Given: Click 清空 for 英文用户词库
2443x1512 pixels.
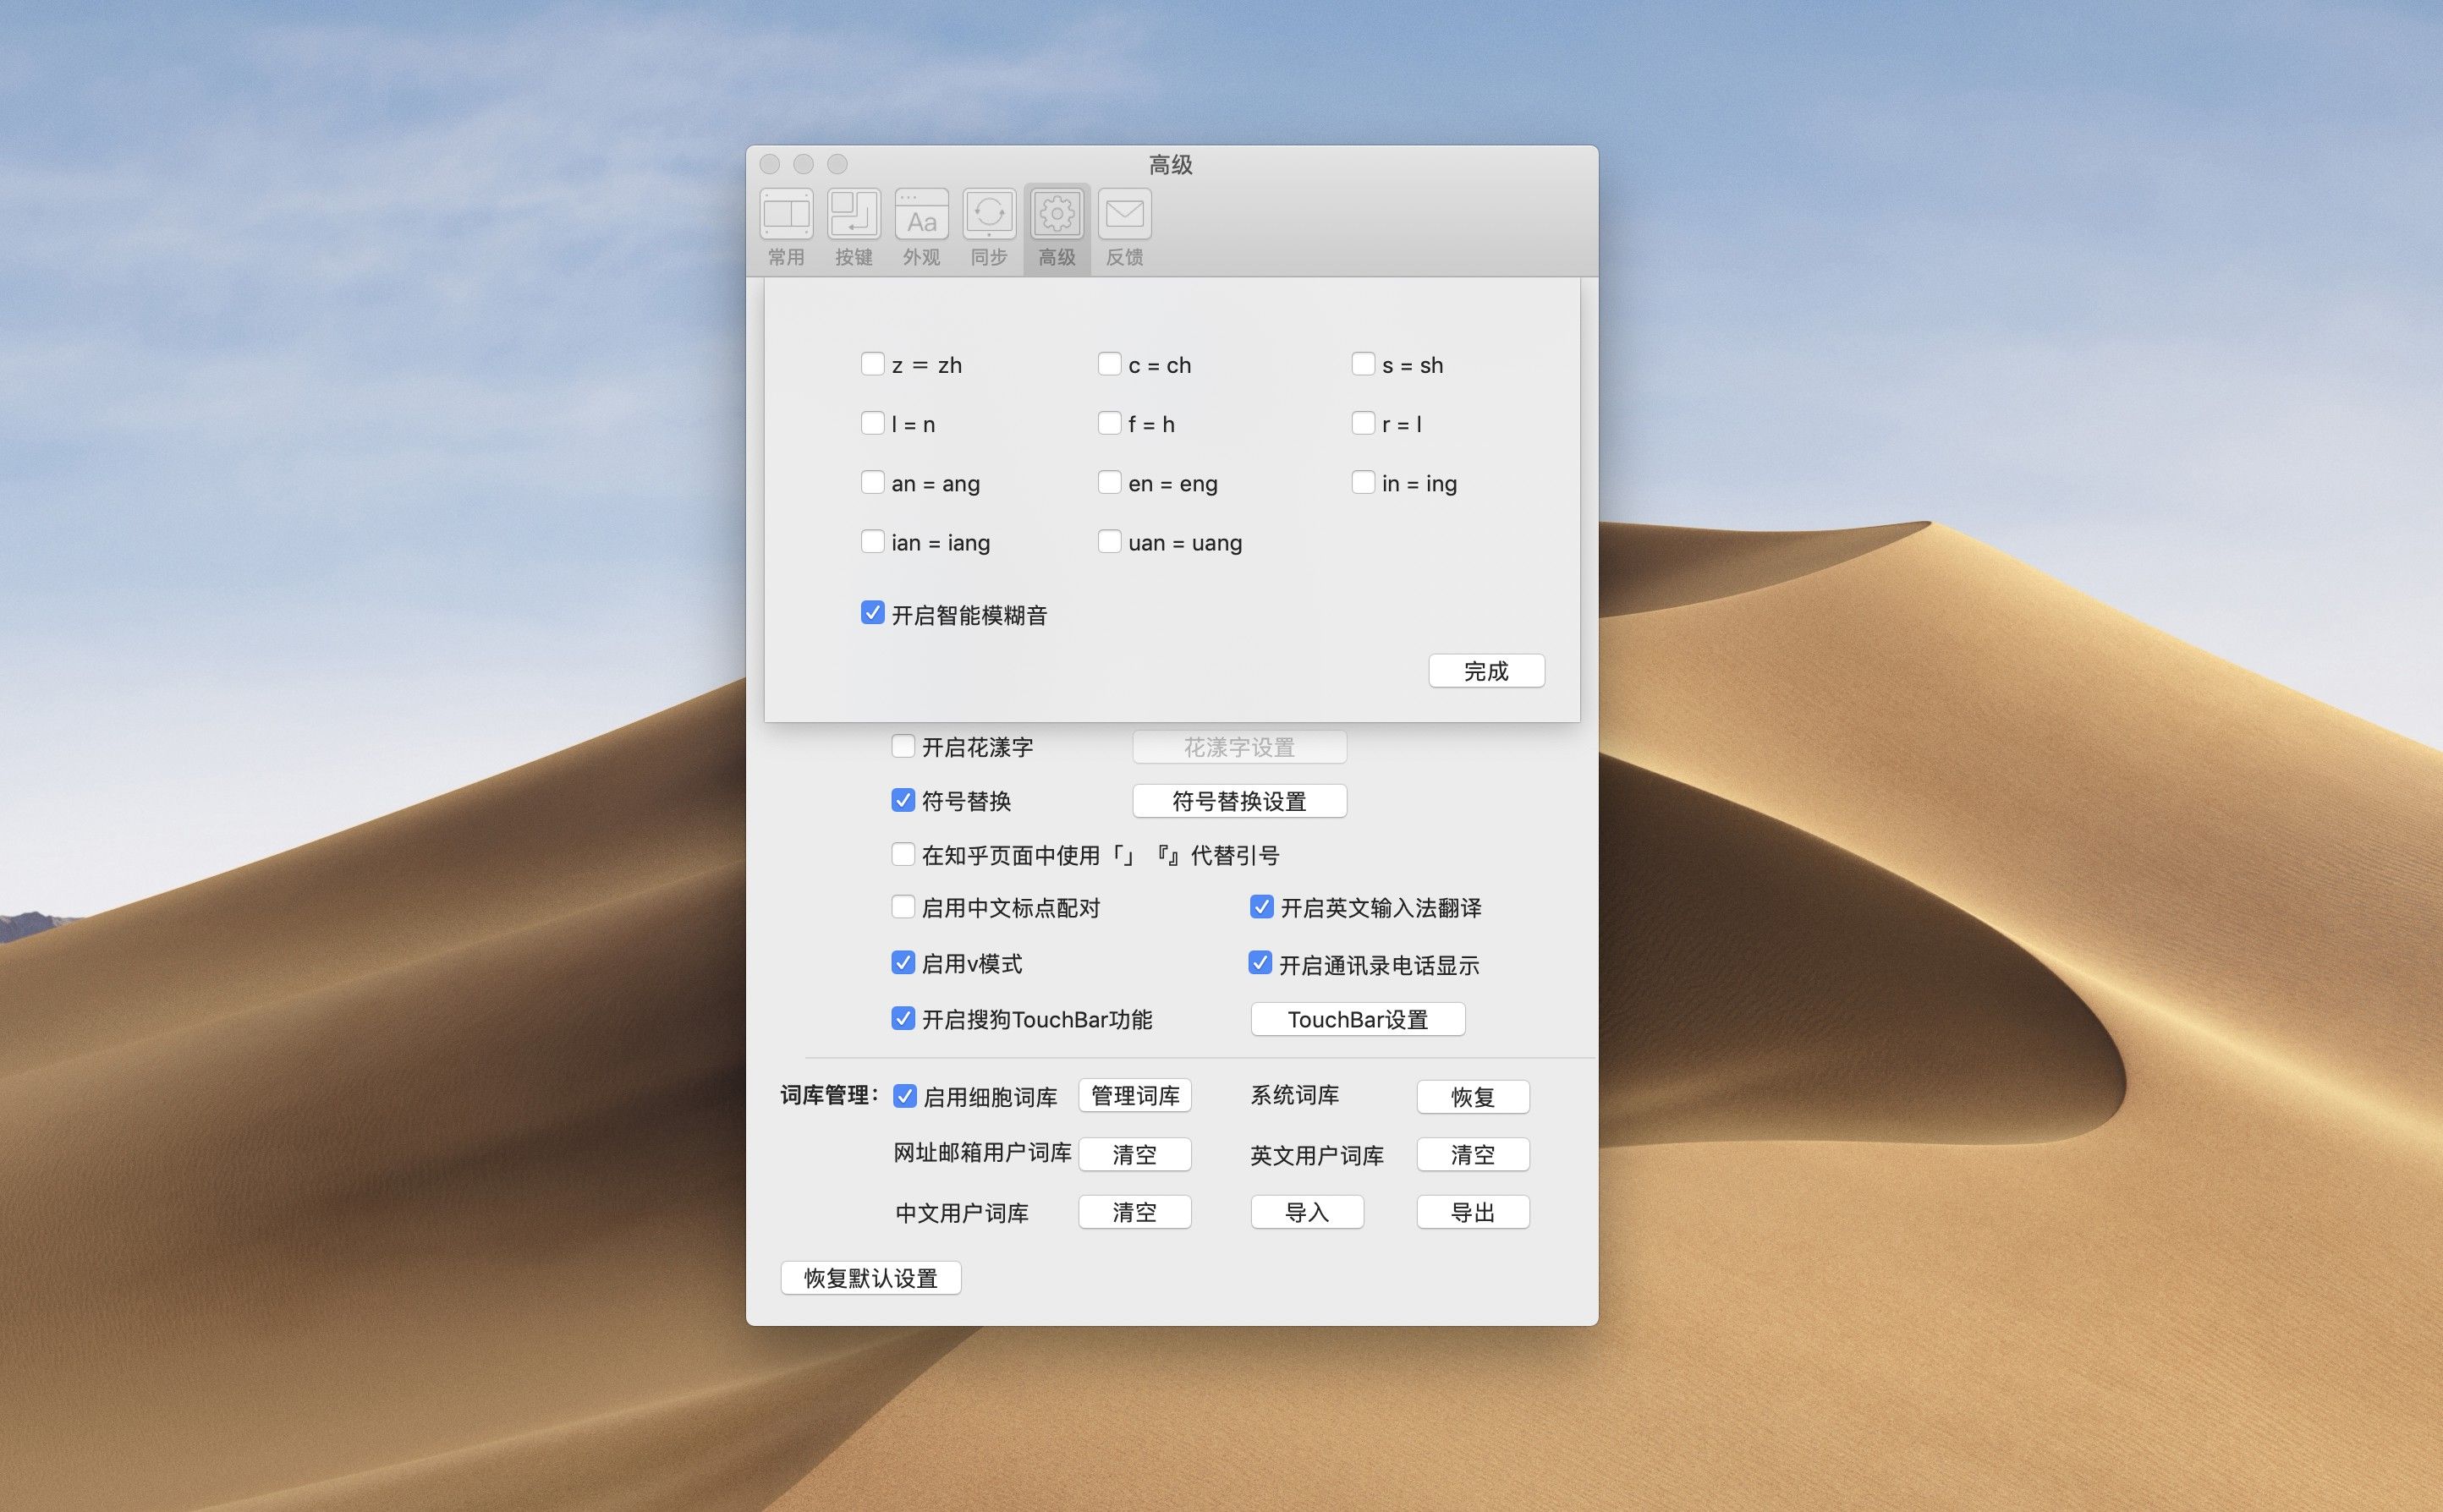Looking at the screenshot, I should click(x=1473, y=1155).
